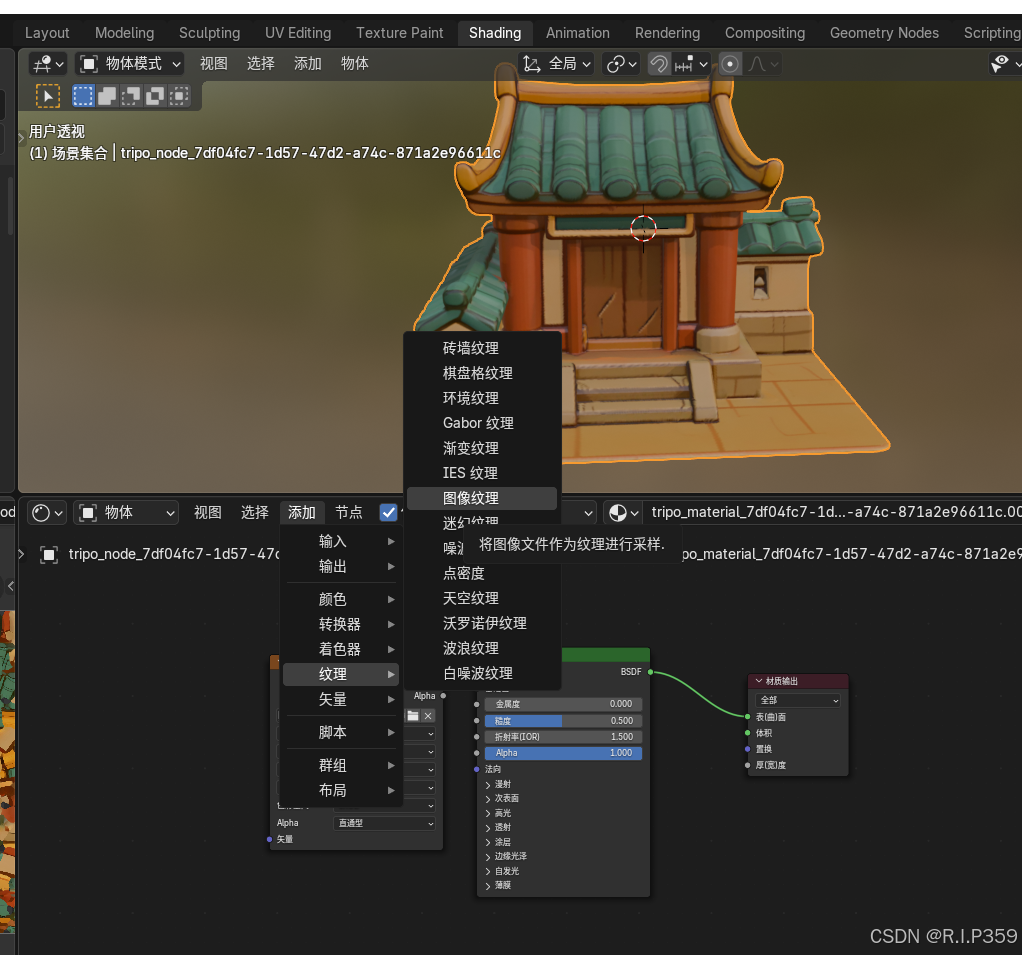Select 白噪波纹理 menu entry

click(x=482, y=673)
